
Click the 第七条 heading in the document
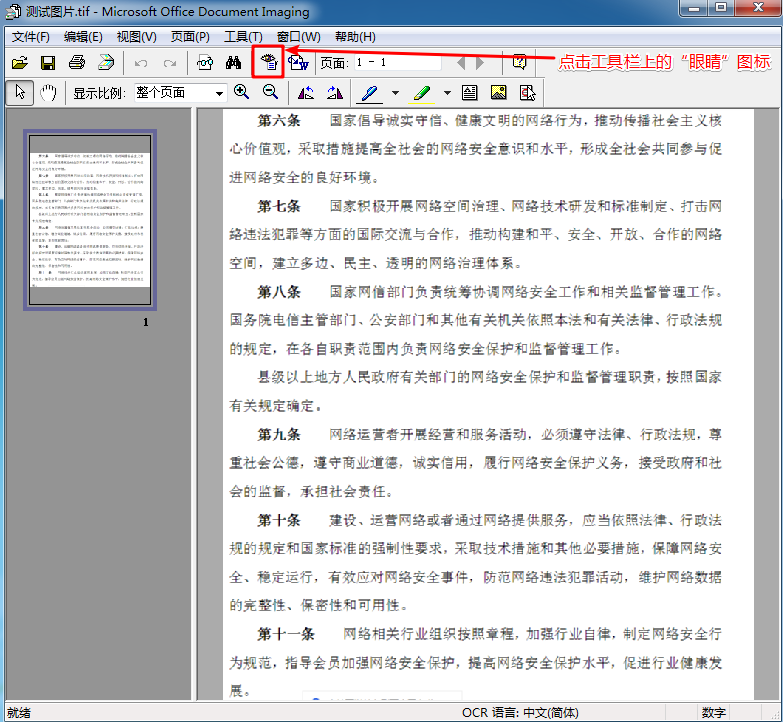[x=279, y=206]
